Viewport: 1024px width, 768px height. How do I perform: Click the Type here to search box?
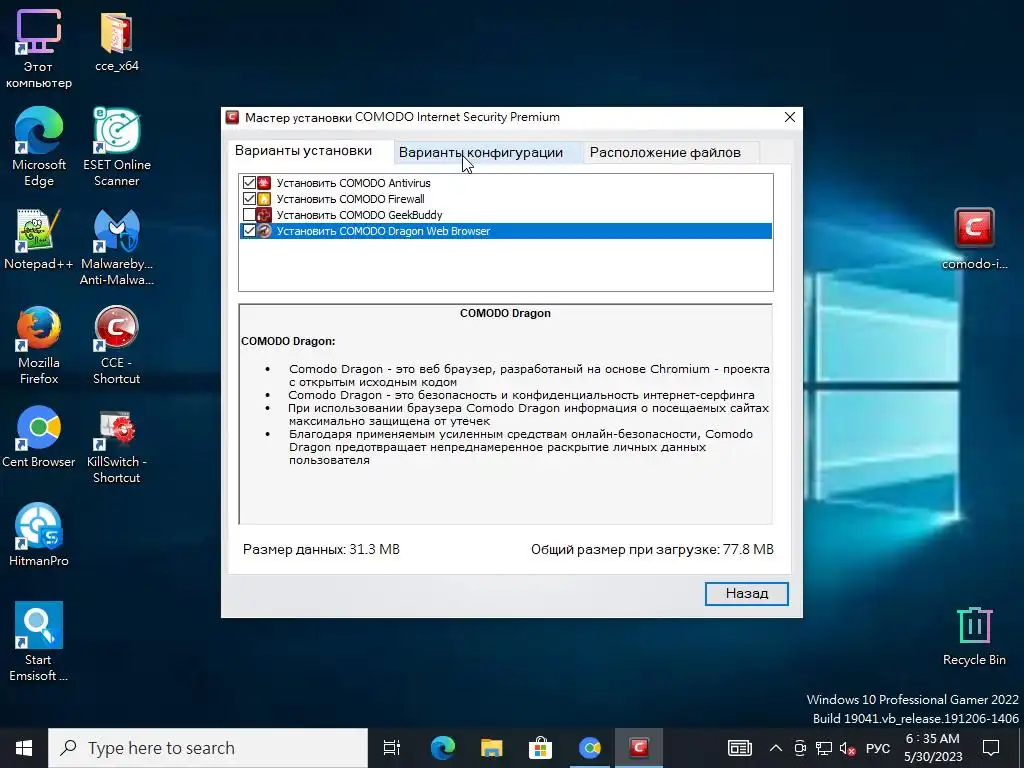click(x=208, y=748)
